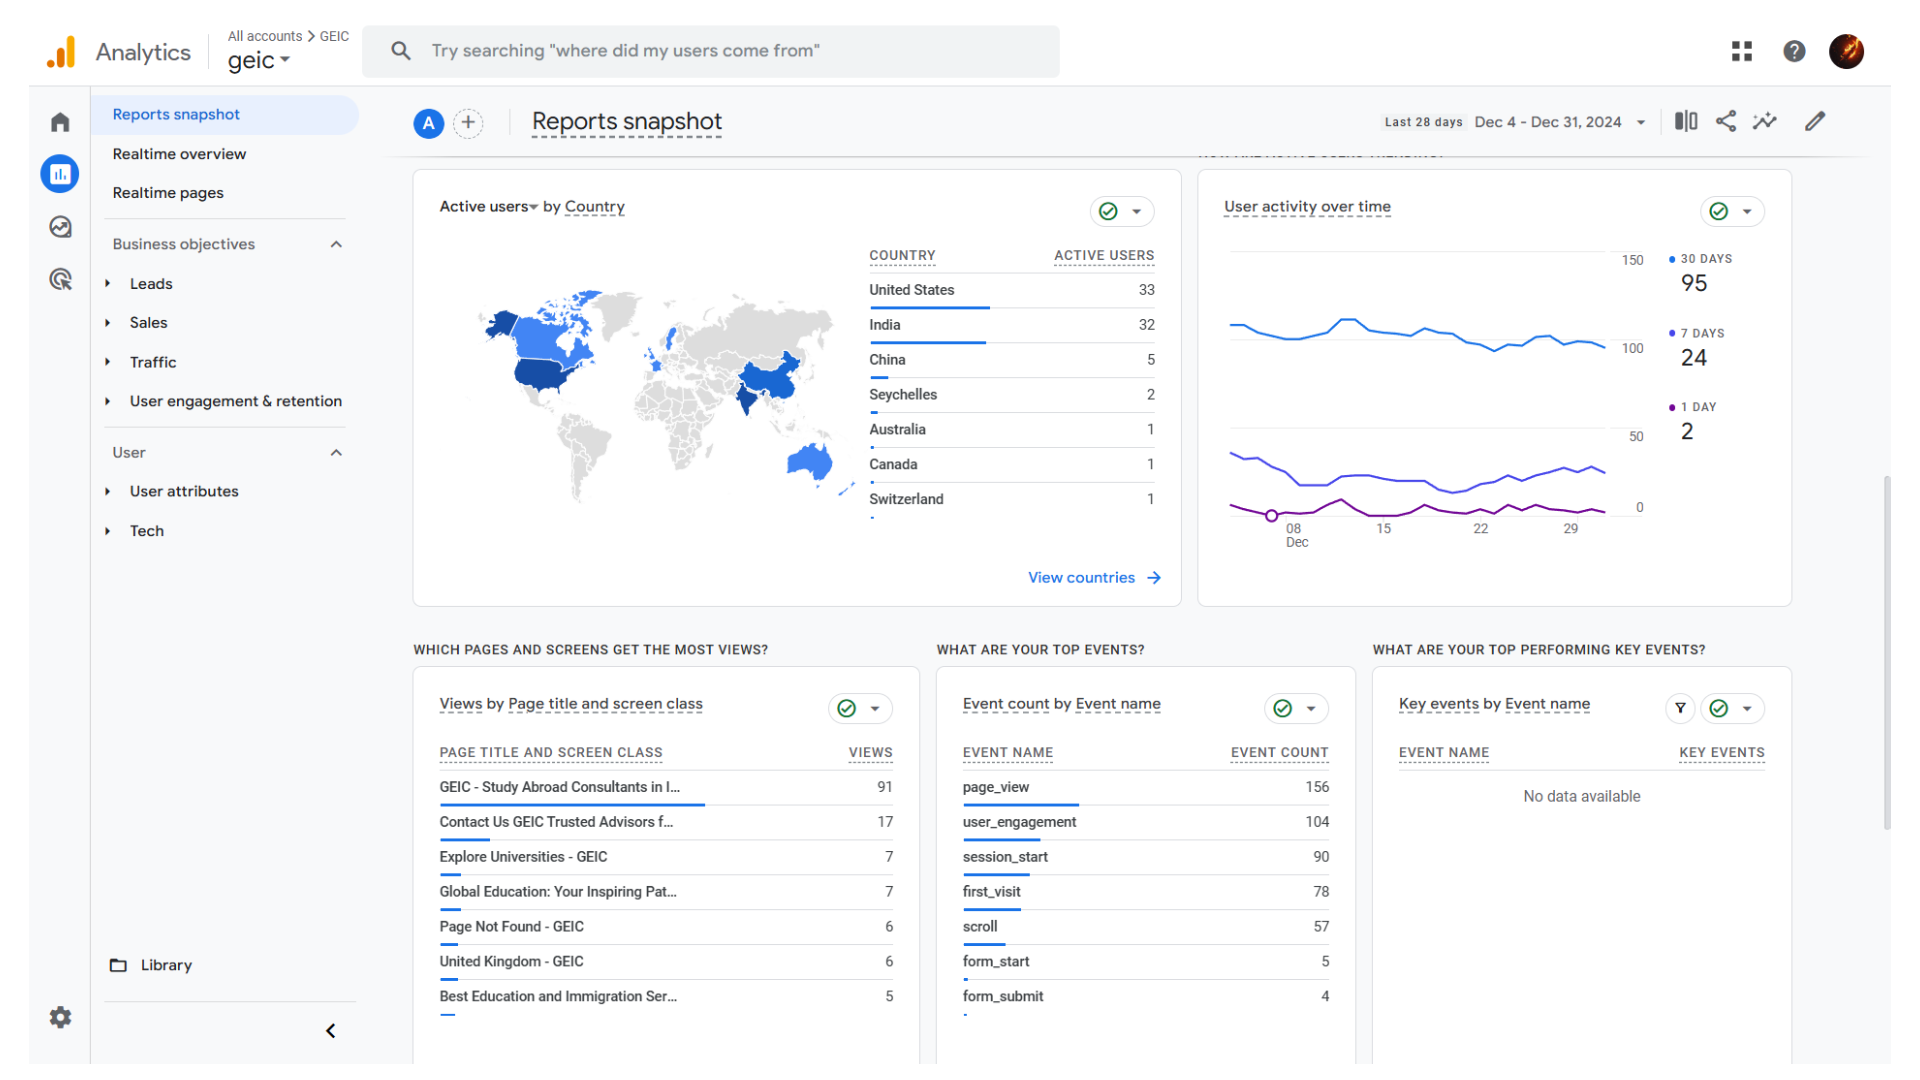Image resolution: width=1920 pixels, height=1080 pixels.
Task: Open the Active users metric dropdown
Action: [489, 207]
